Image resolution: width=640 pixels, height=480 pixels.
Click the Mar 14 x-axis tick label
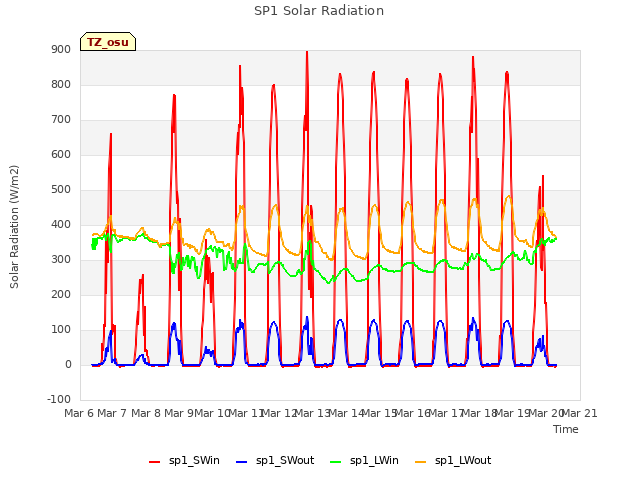(347, 413)
